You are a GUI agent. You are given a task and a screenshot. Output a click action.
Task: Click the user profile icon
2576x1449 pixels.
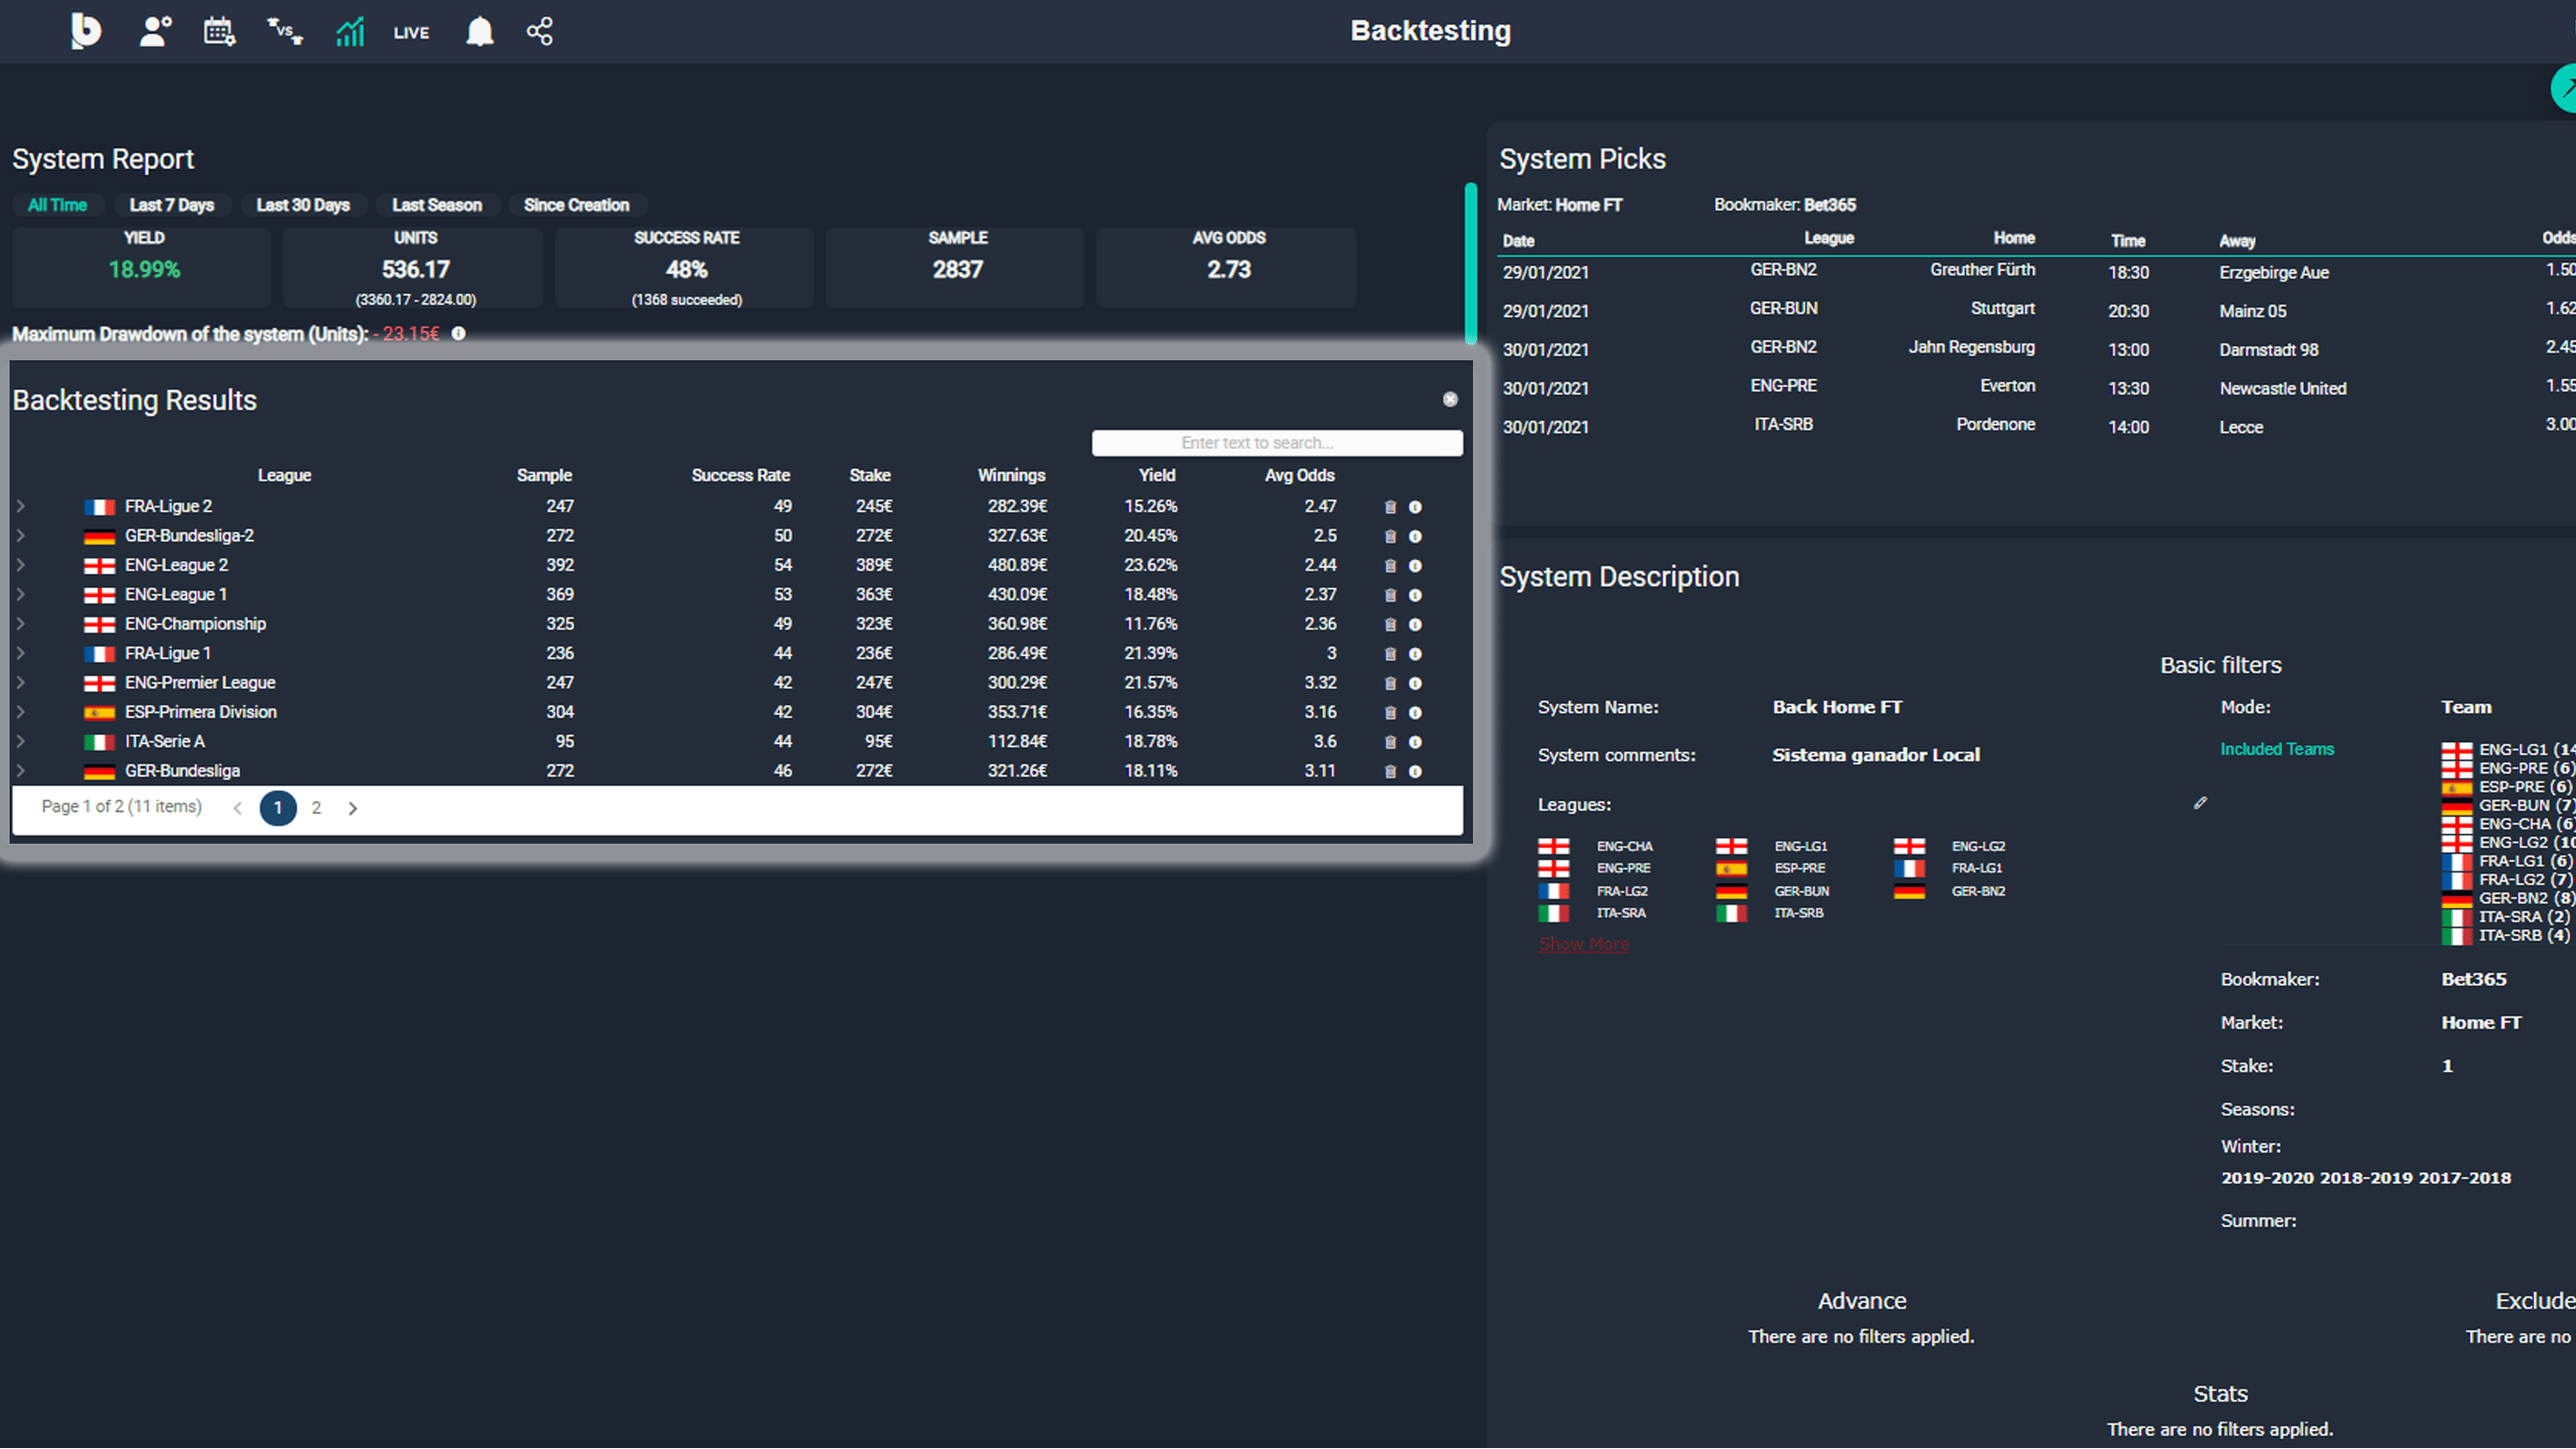pyautogui.click(x=154, y=31)
